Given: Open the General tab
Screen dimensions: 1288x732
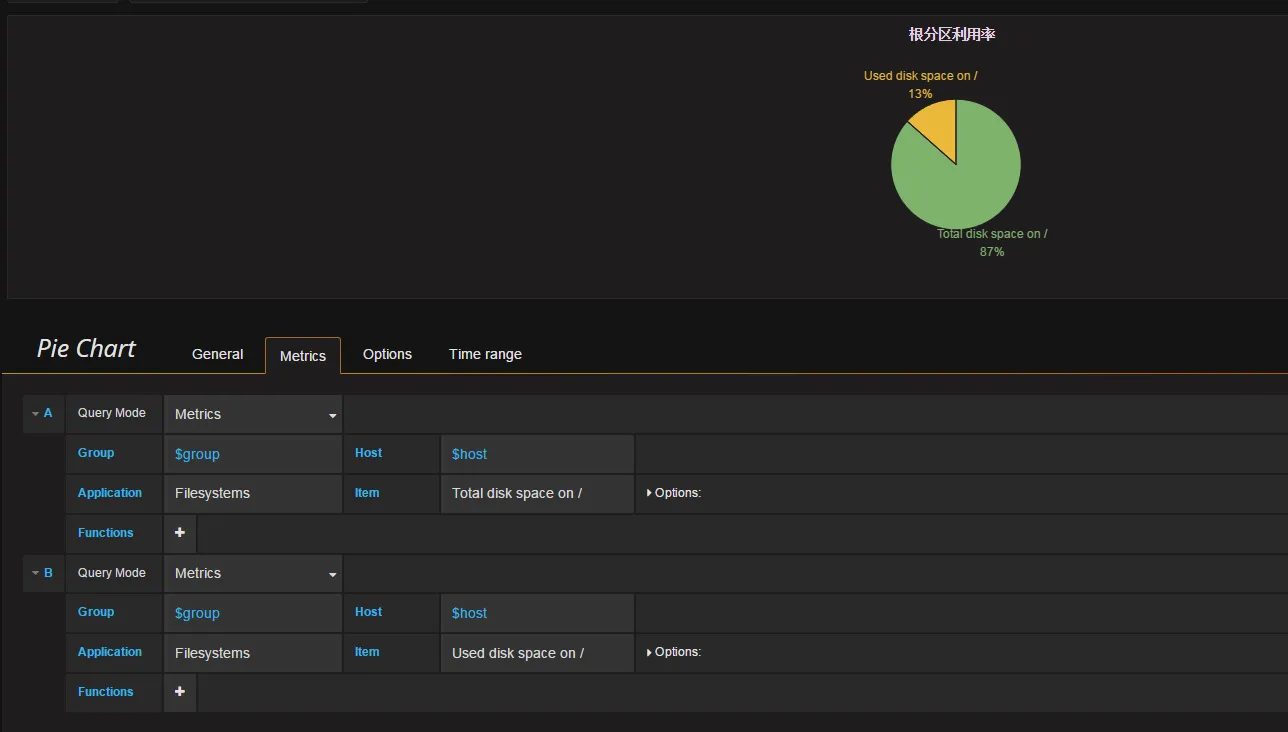Looking at the screenshot, I should [217, 354].
